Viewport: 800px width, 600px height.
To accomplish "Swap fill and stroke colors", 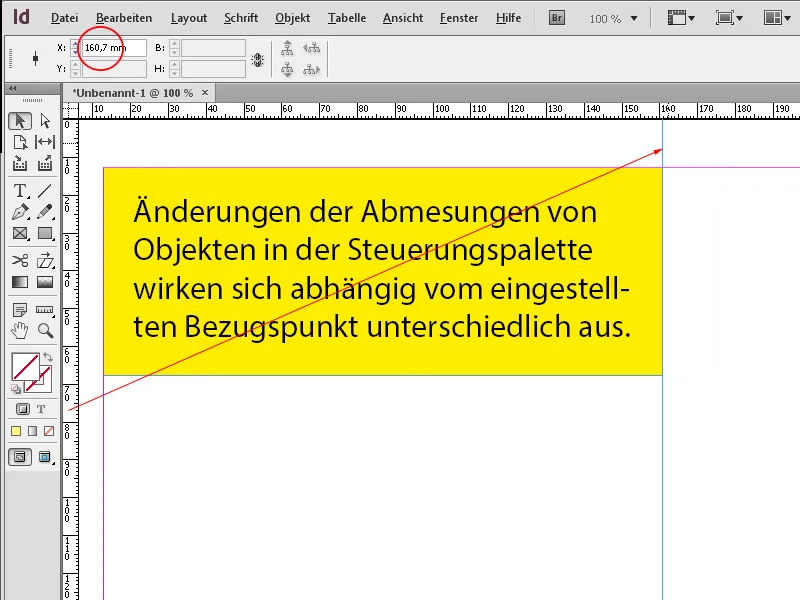I will [48, 357].
